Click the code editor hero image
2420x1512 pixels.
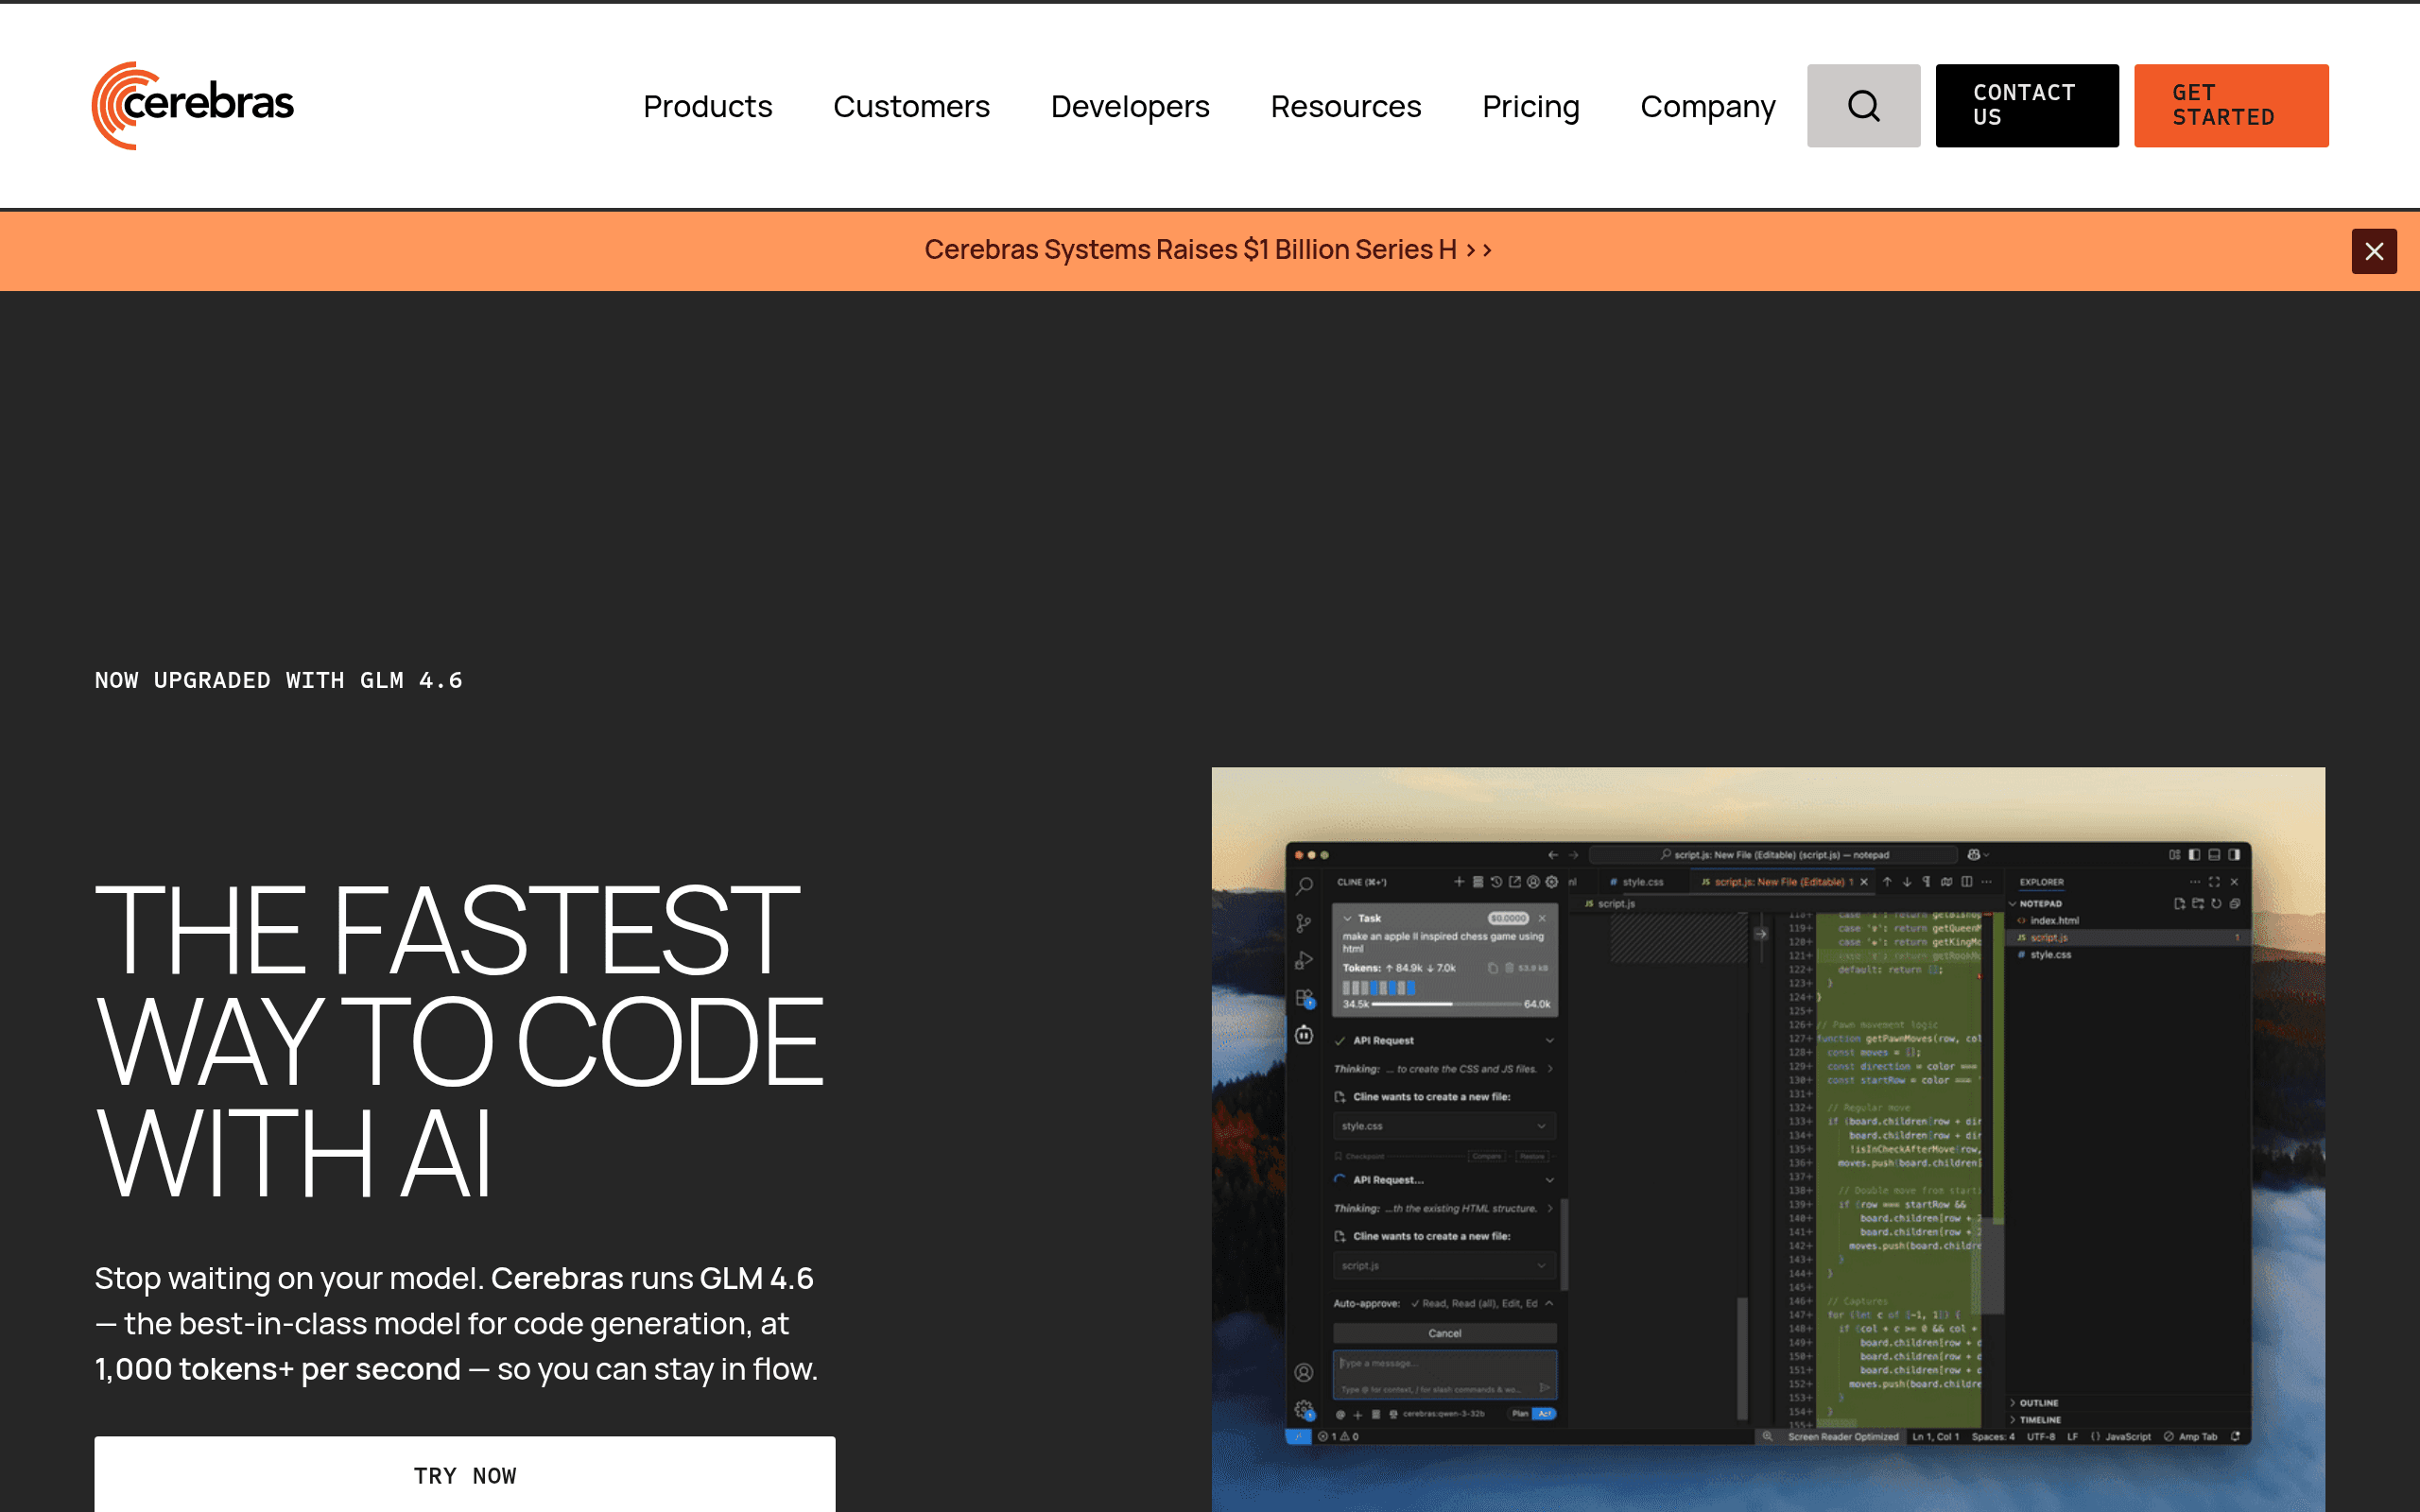(x=1768, y=1139)
